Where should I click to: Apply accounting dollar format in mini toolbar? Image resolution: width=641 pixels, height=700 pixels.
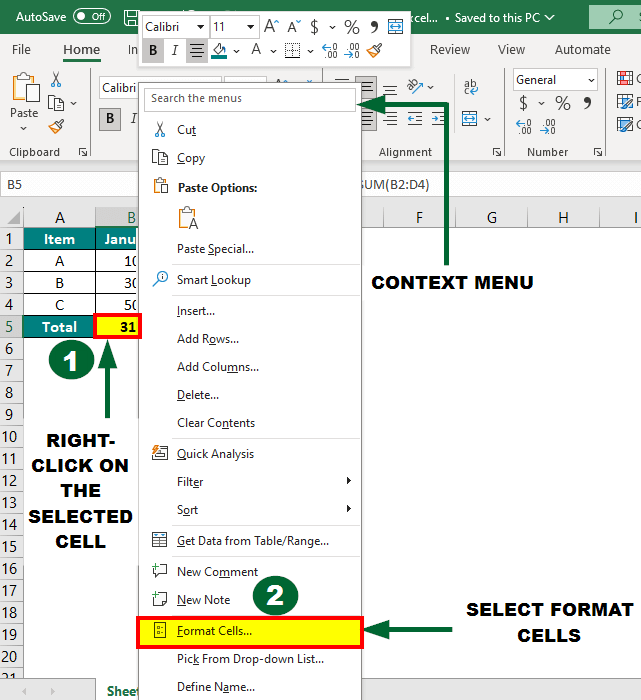point(314,27)
